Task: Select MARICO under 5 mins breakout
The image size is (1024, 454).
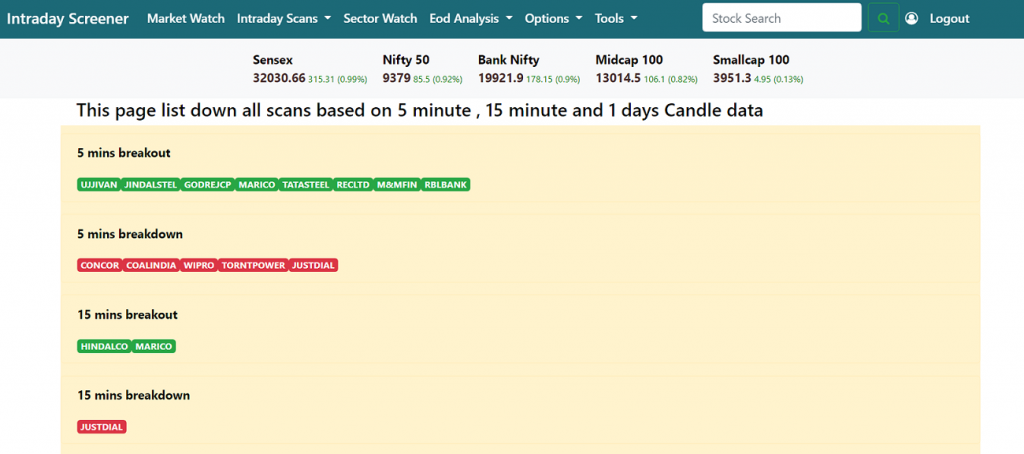Action: click(257, 185)
